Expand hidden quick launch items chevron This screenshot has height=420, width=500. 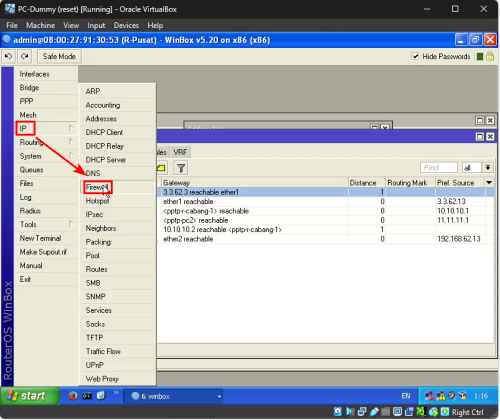116,393
